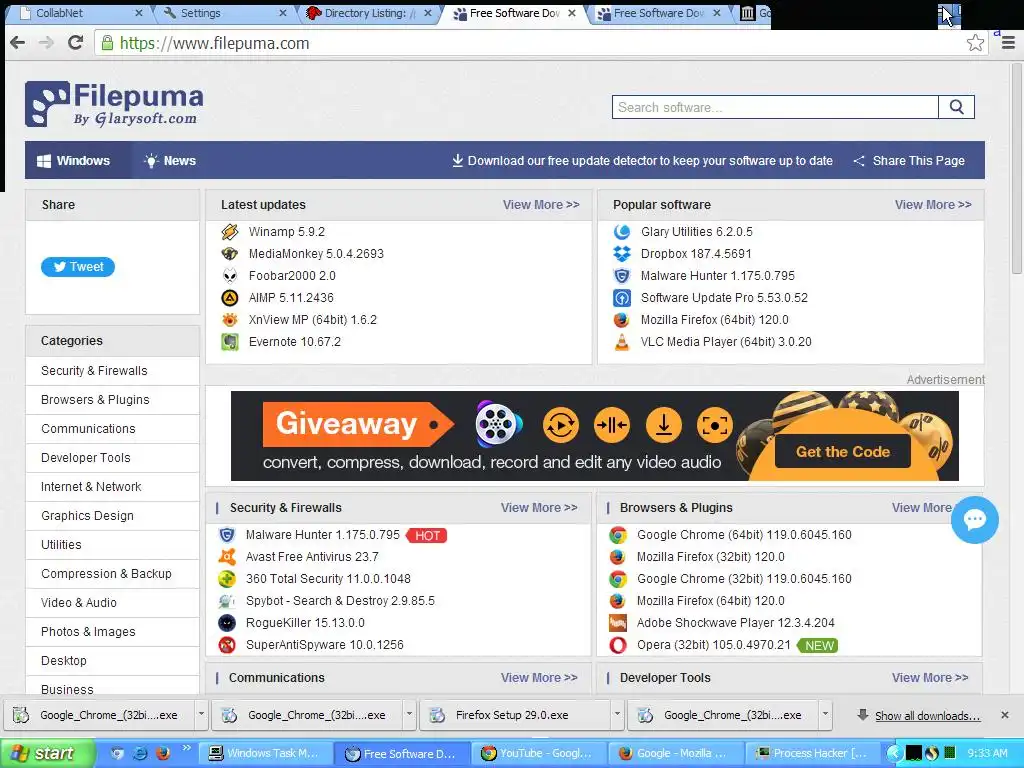Image resolution: width=1024 pixels, height=768 pixels.
Task: Switch to the Settings tab
Action: 222,13
